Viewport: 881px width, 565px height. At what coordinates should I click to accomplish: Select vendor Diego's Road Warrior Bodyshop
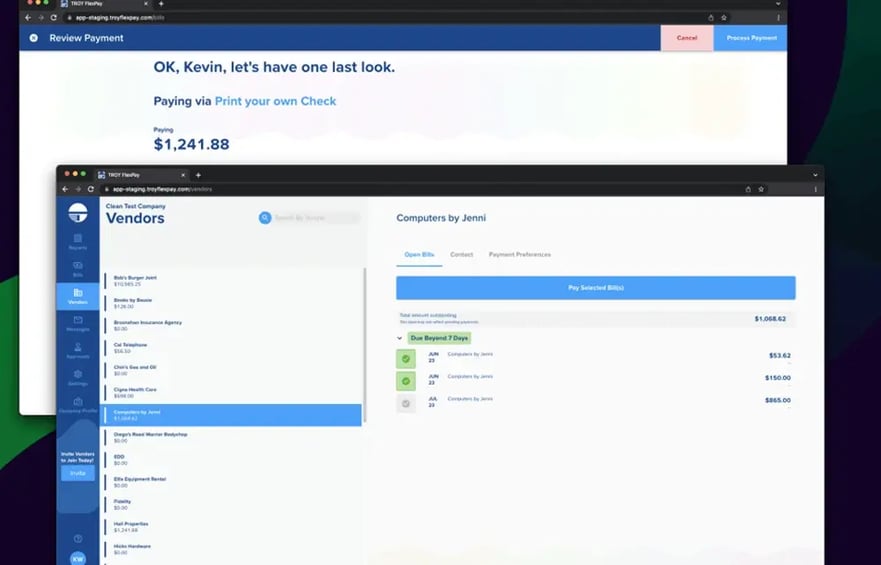click(x=231, y=438)
